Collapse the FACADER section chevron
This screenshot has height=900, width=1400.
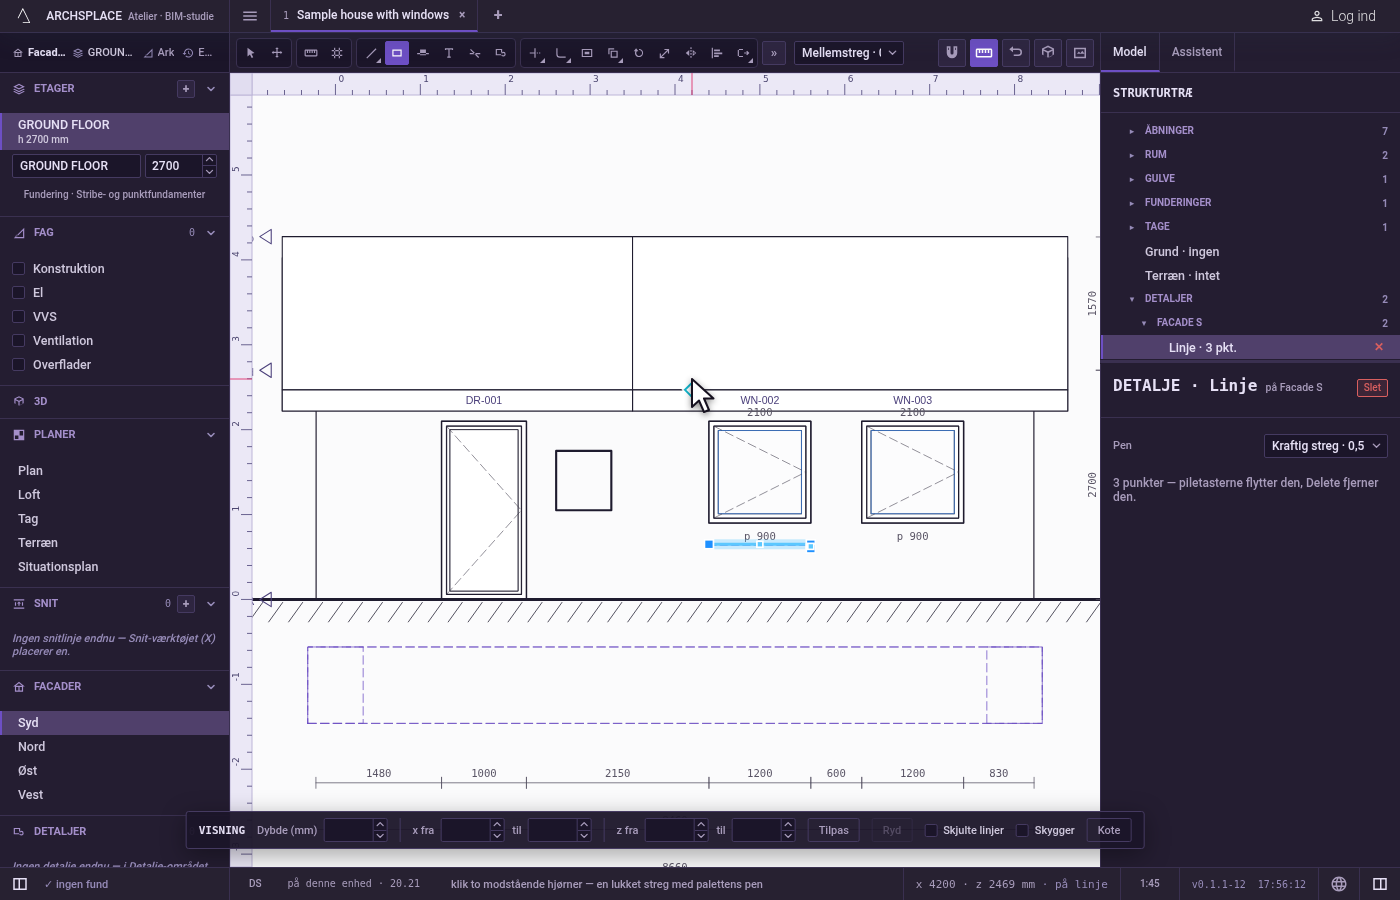pyautogui.click(x=211, y=687)
